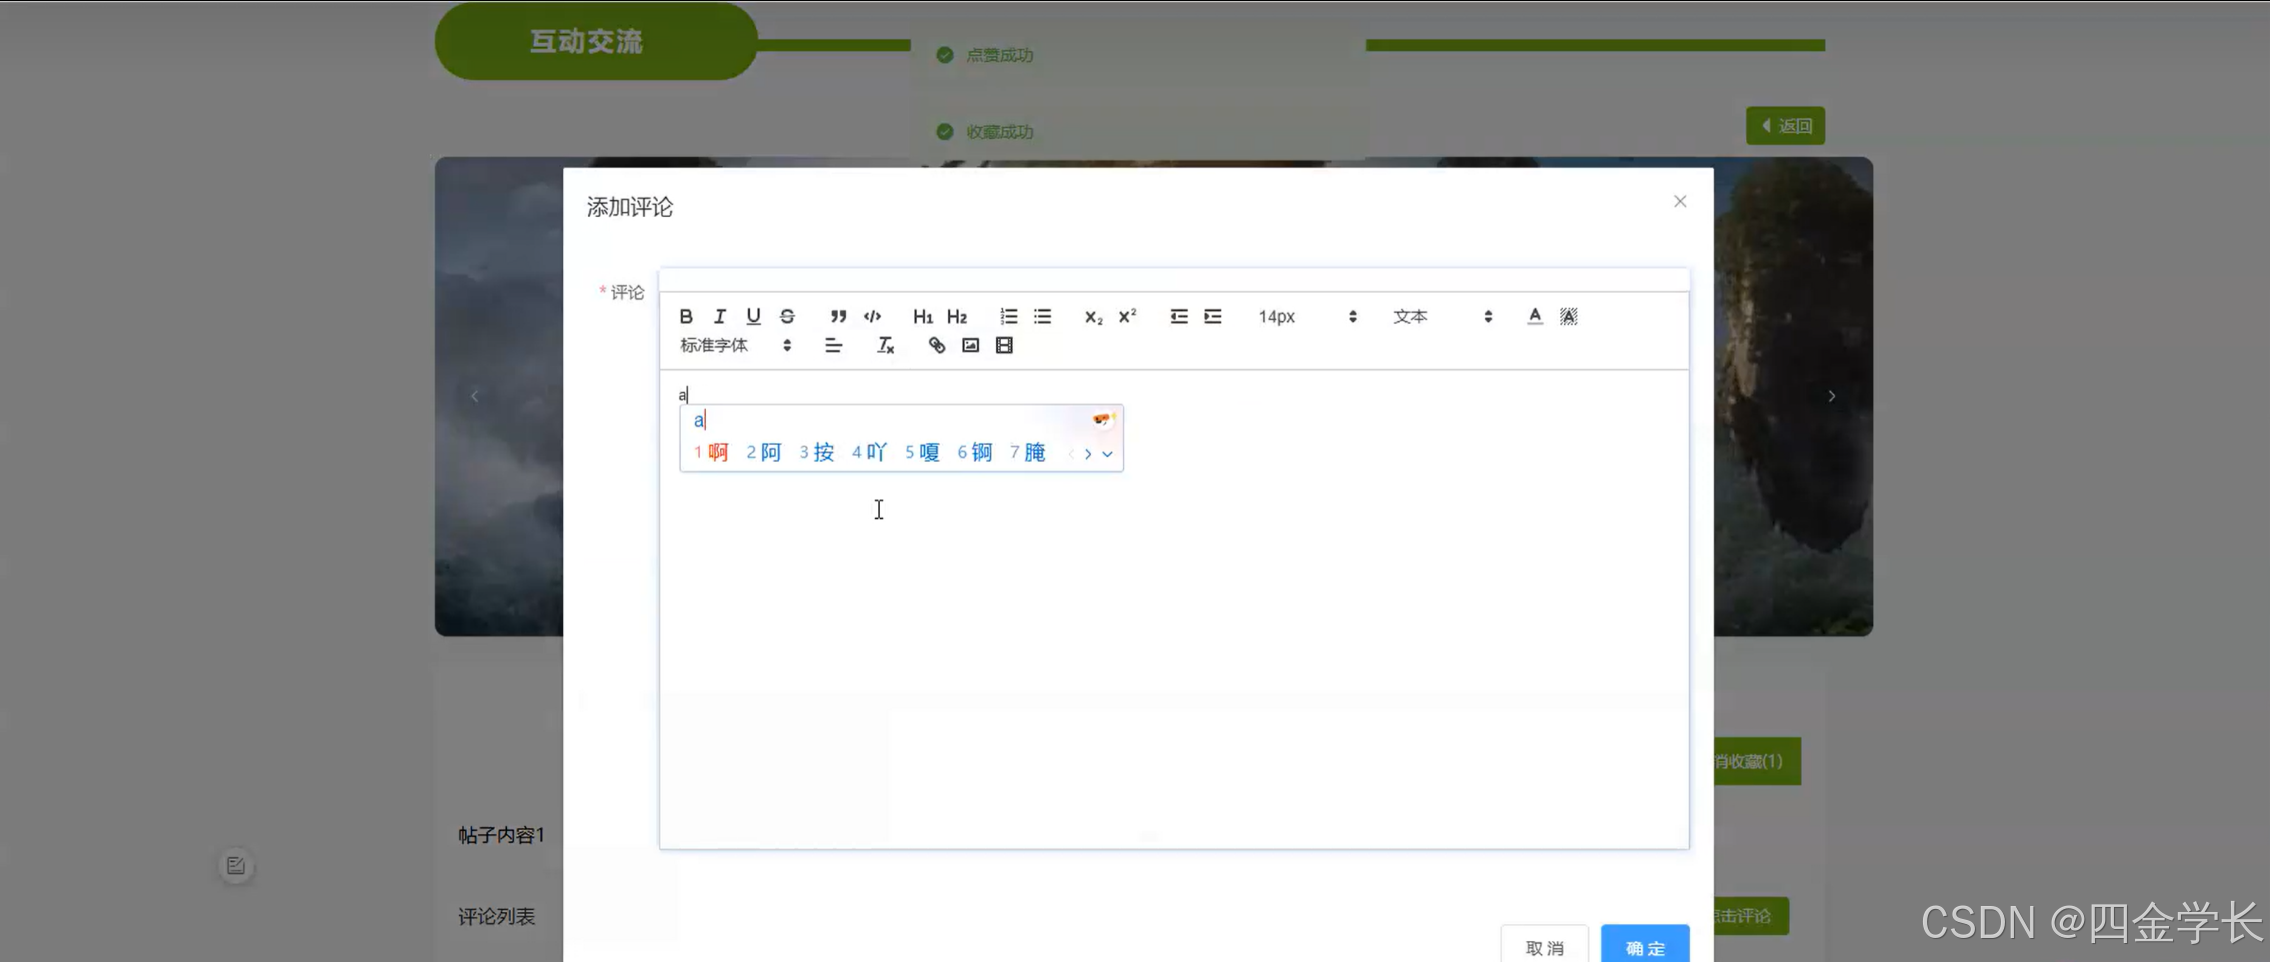Click the 互动交流 header badge
This screenshot has width=2270, height=962.
point(596,41)
